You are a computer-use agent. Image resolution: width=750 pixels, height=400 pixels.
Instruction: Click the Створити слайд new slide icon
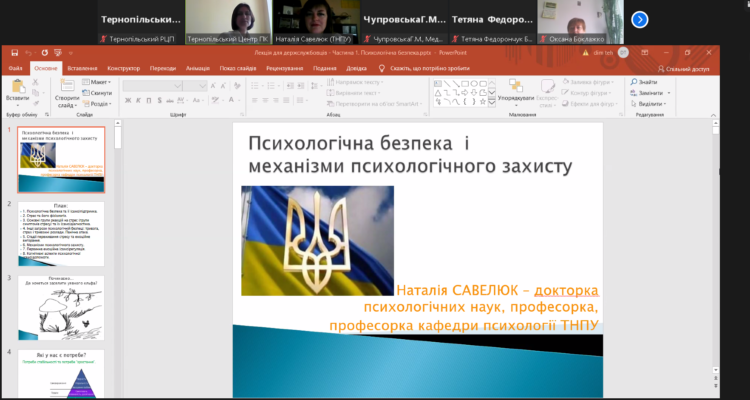pyautogui.click(x=67, y=86)
